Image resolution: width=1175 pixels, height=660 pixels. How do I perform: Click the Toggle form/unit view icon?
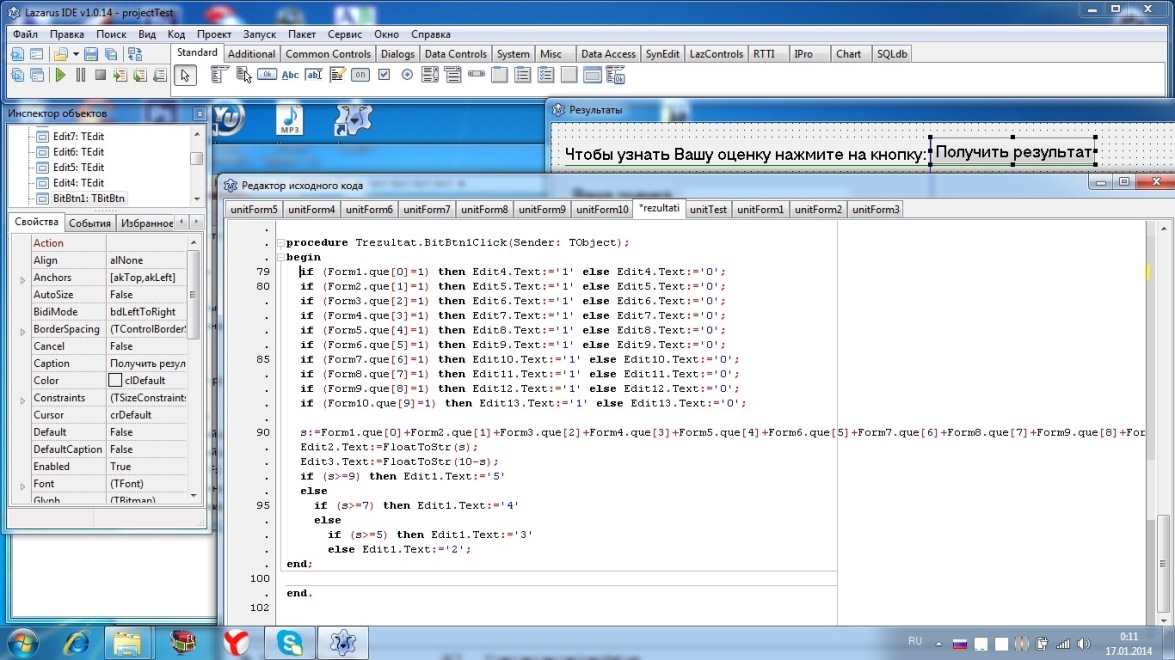click(x=135, y=54)
